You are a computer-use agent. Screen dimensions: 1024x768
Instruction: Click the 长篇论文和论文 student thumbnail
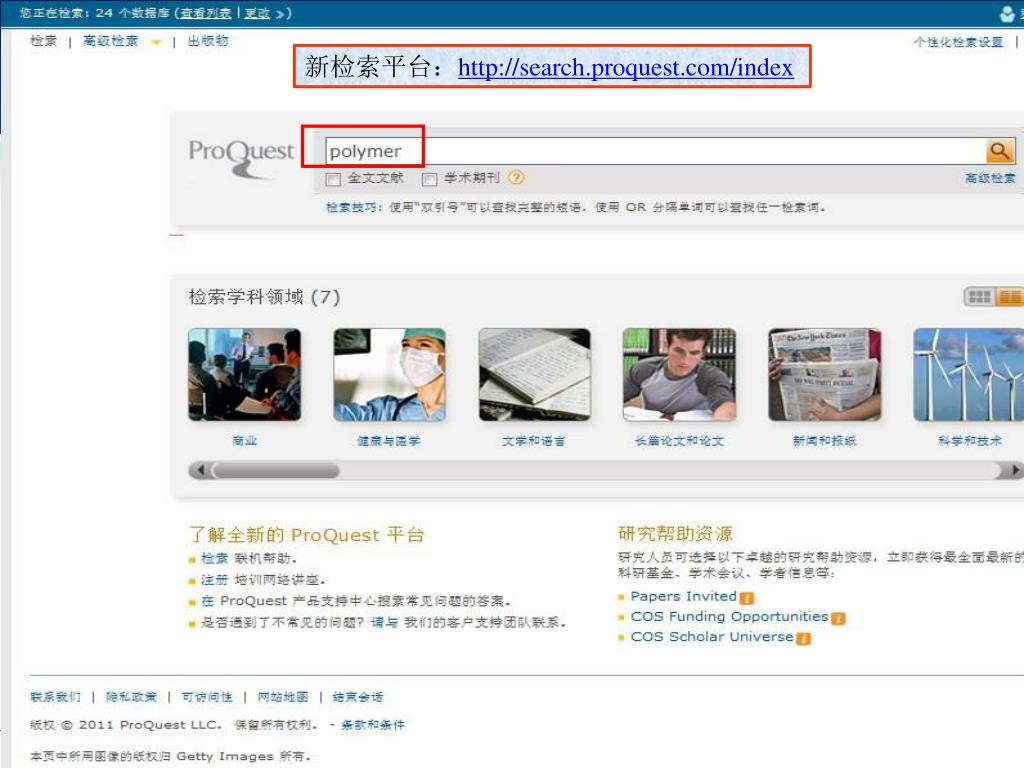click(x=679, y=375)
